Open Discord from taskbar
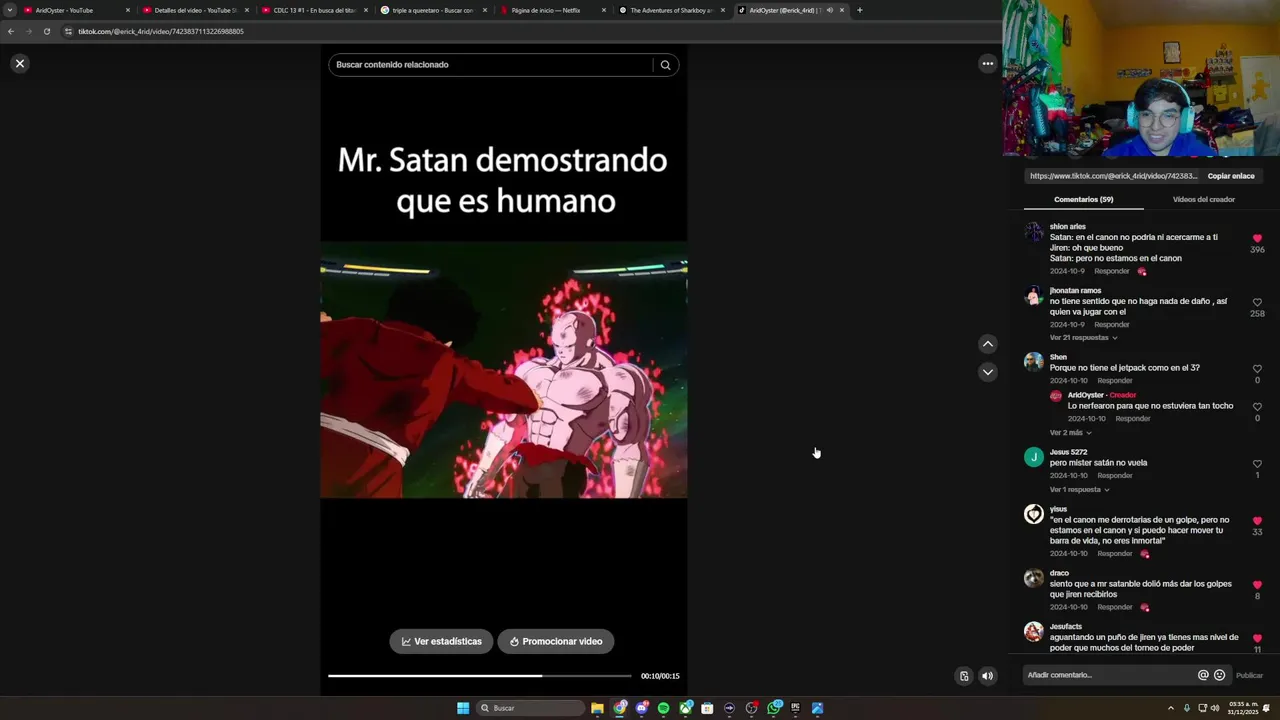Viewport: 1280px width, 720px height. [x=642, y=708]
